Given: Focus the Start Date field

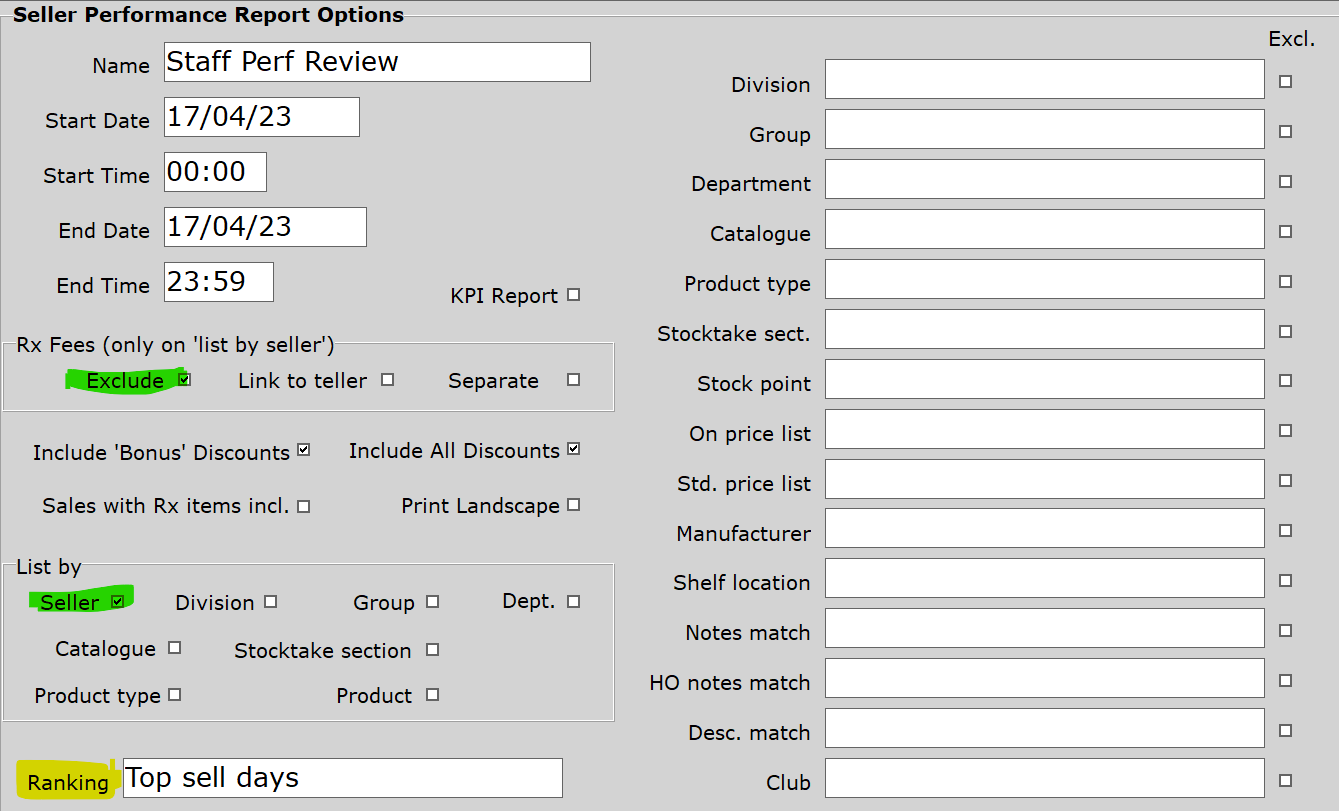Looking at the screenshot, I should [260, 117].
